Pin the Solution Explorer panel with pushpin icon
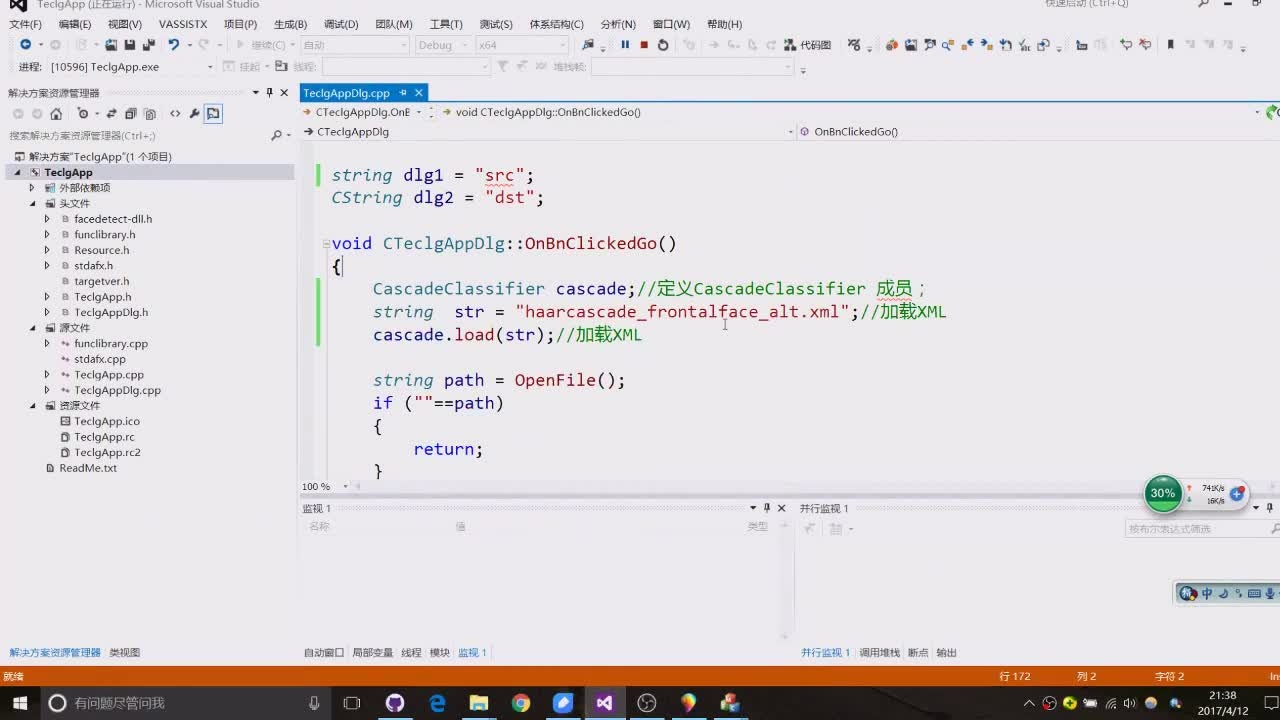The image size is (1280, 720). click(269, 92)
